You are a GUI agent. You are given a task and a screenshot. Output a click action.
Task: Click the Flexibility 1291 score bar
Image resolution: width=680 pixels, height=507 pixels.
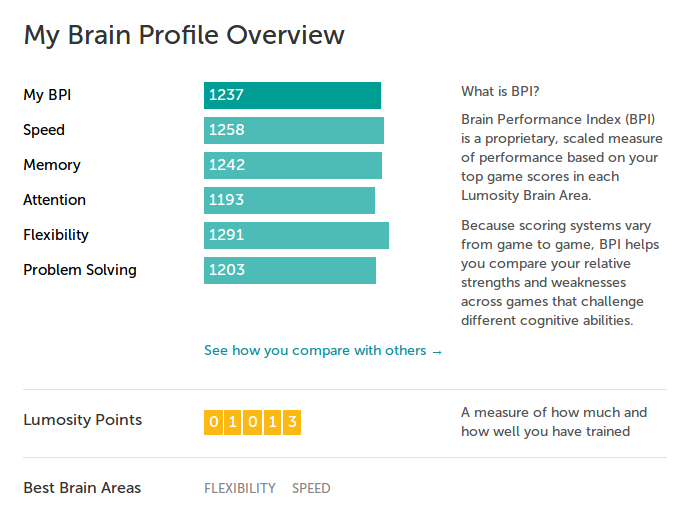tap(297, 236)
